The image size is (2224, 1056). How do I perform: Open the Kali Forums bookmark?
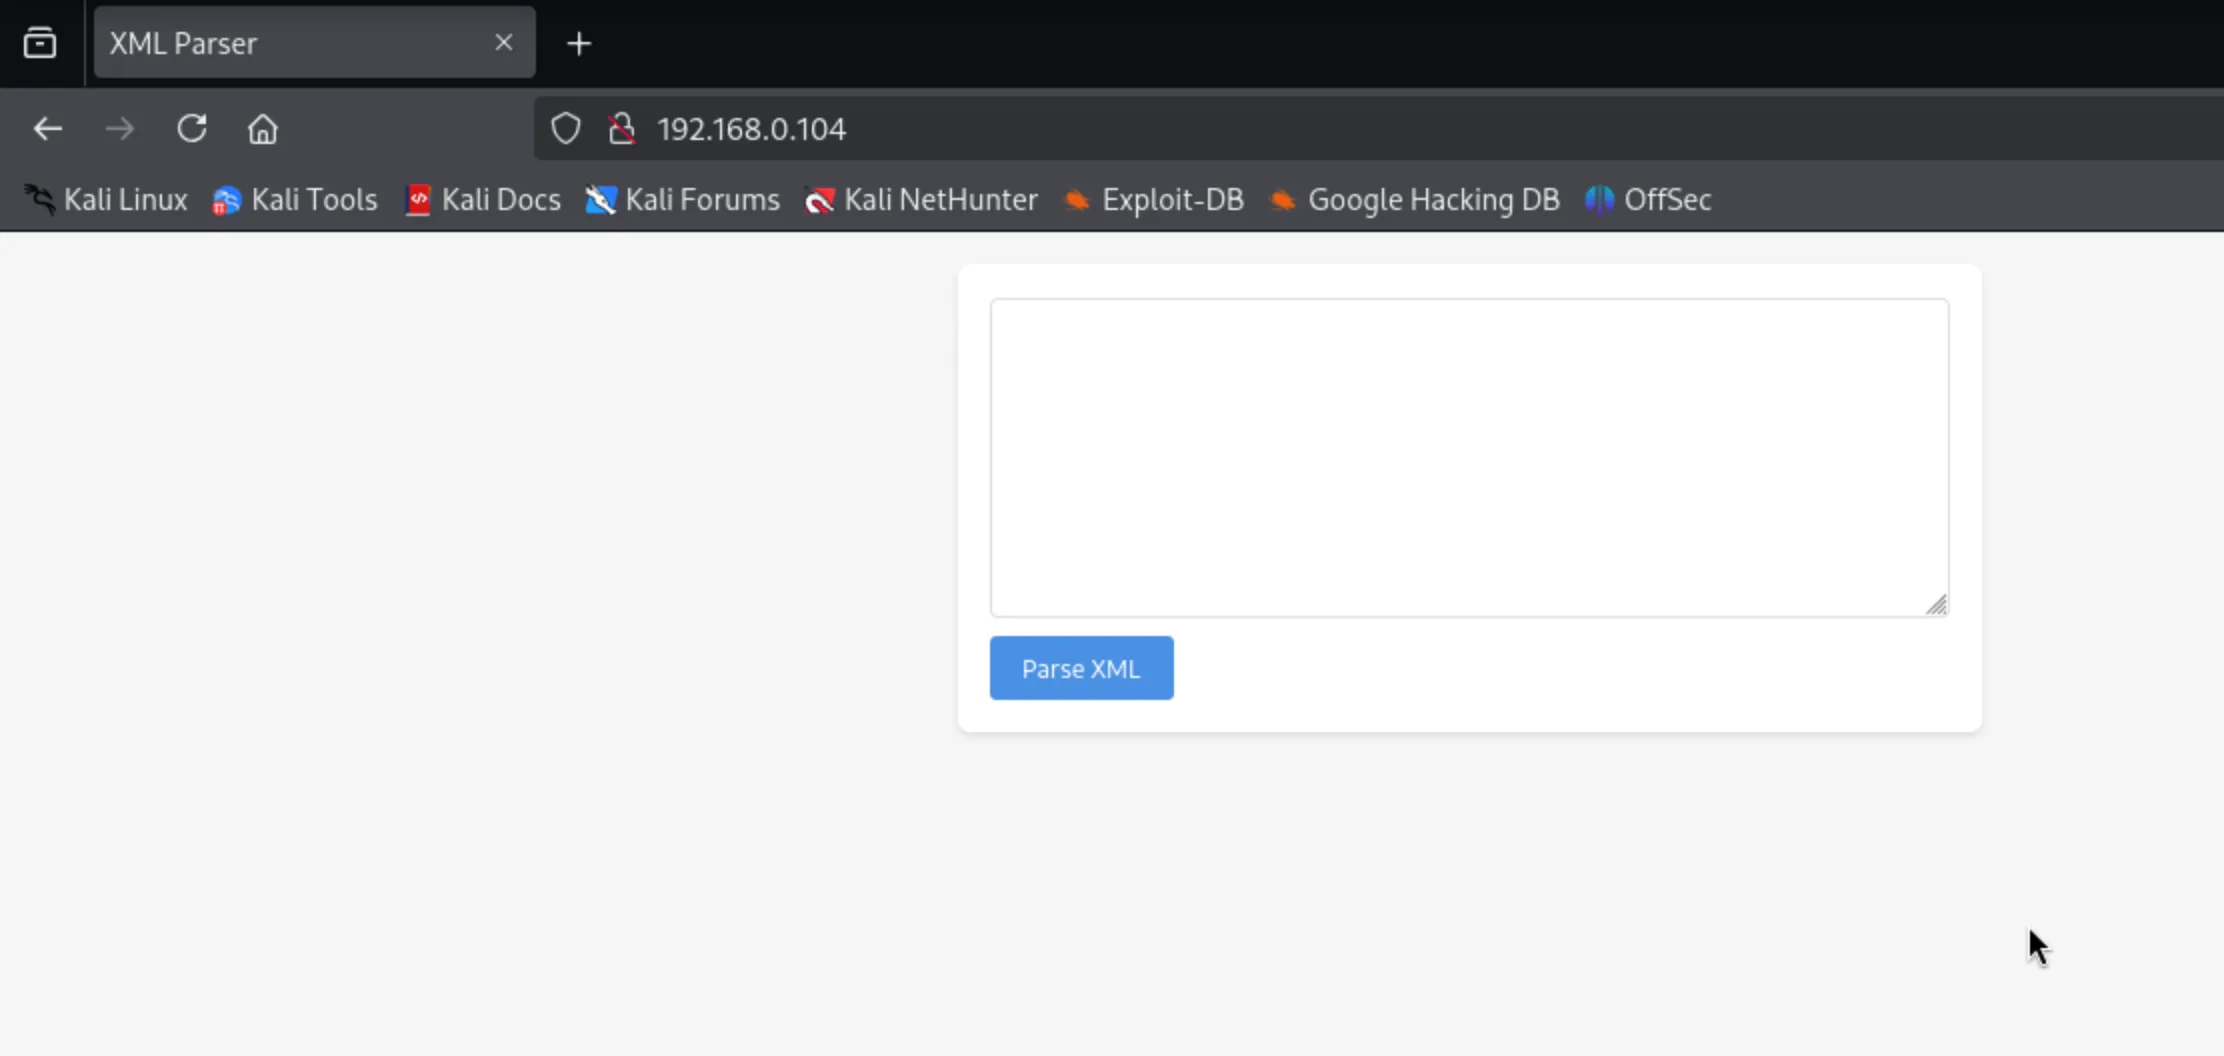coord(684,200)
